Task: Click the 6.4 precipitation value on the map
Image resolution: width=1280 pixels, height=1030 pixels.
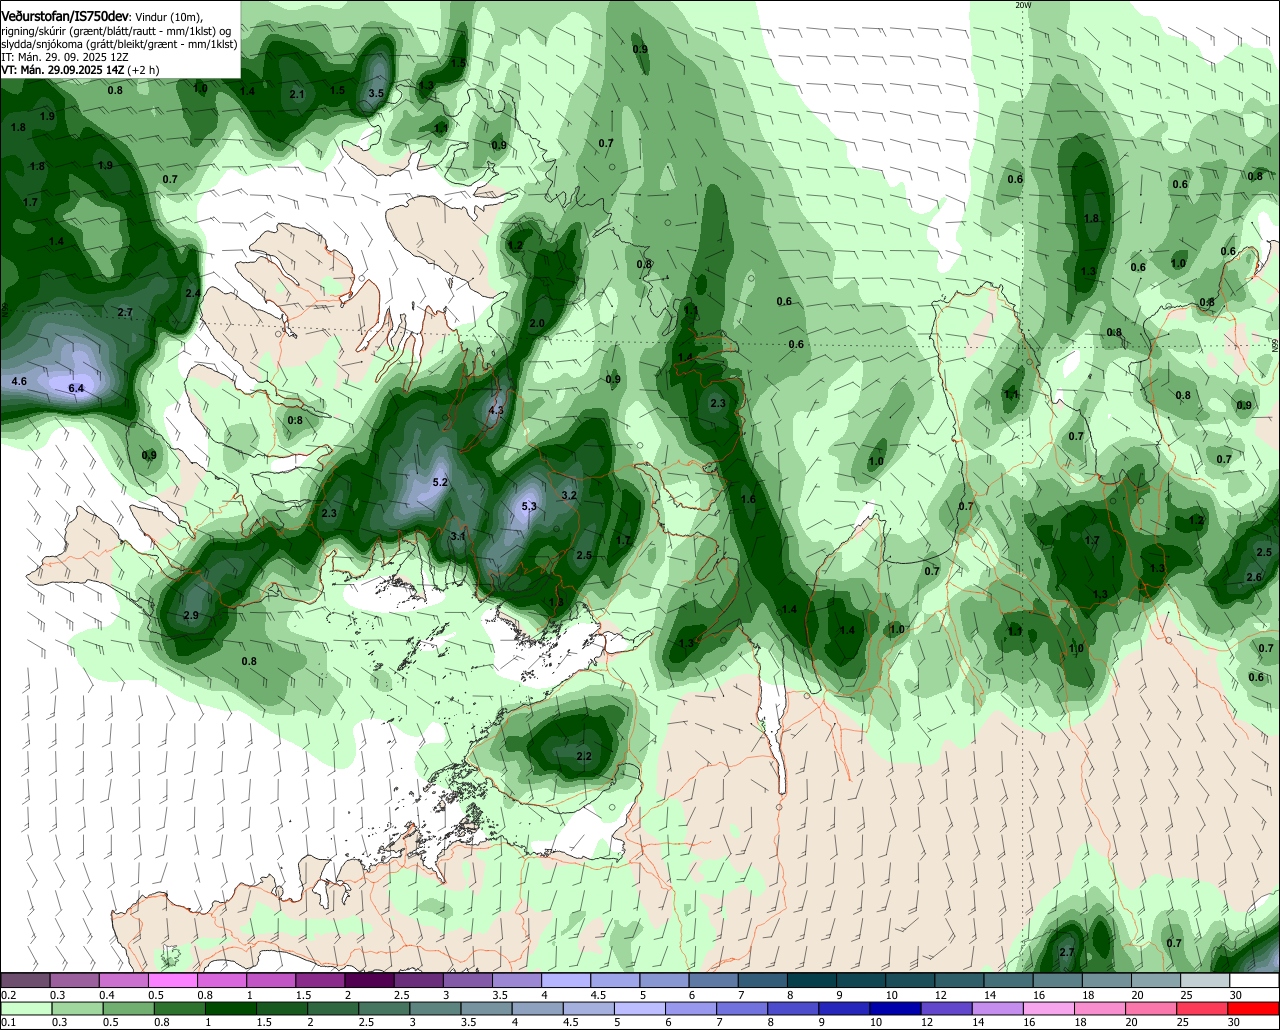Action: (76, 388)
